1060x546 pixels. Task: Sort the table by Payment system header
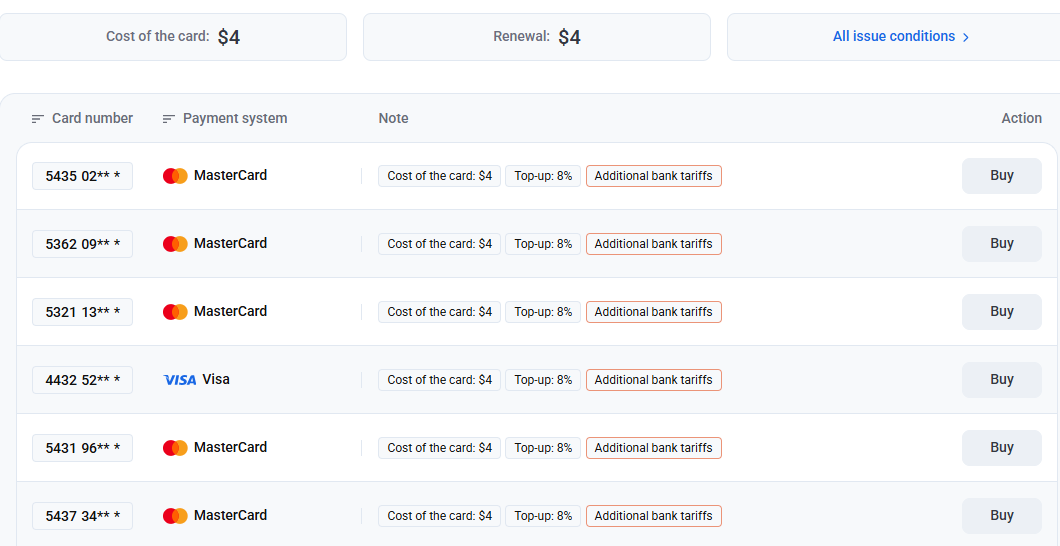point(235,118)
